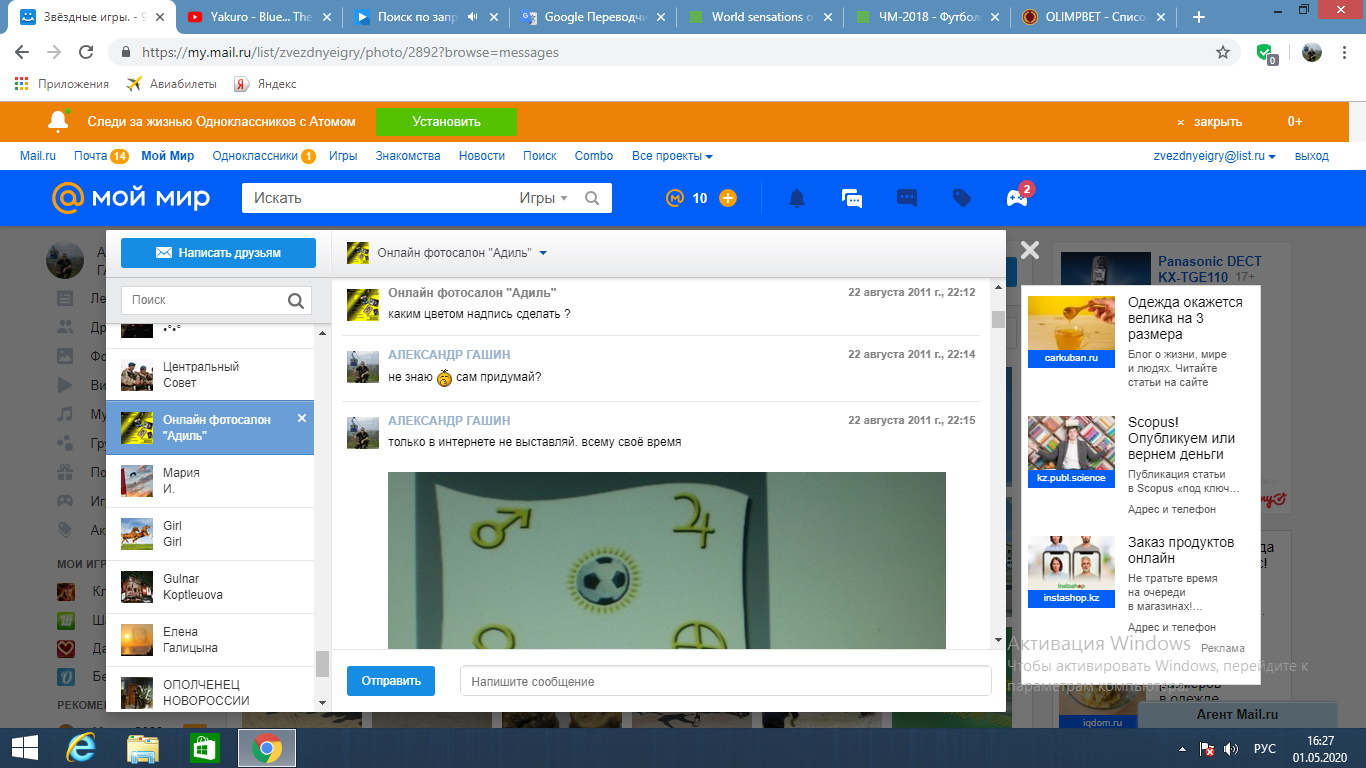Open Новости in top menu
Viewport: 1366px width, 768px height.
482,156
